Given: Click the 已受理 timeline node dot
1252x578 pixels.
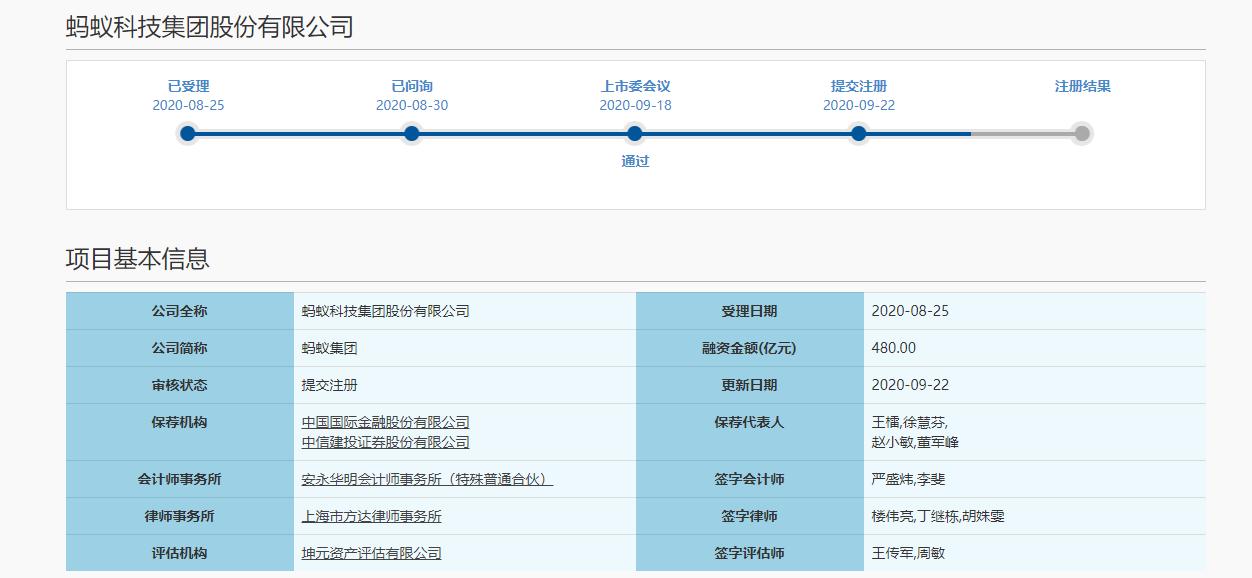Looking at the screenshot, I should [188, 134].
